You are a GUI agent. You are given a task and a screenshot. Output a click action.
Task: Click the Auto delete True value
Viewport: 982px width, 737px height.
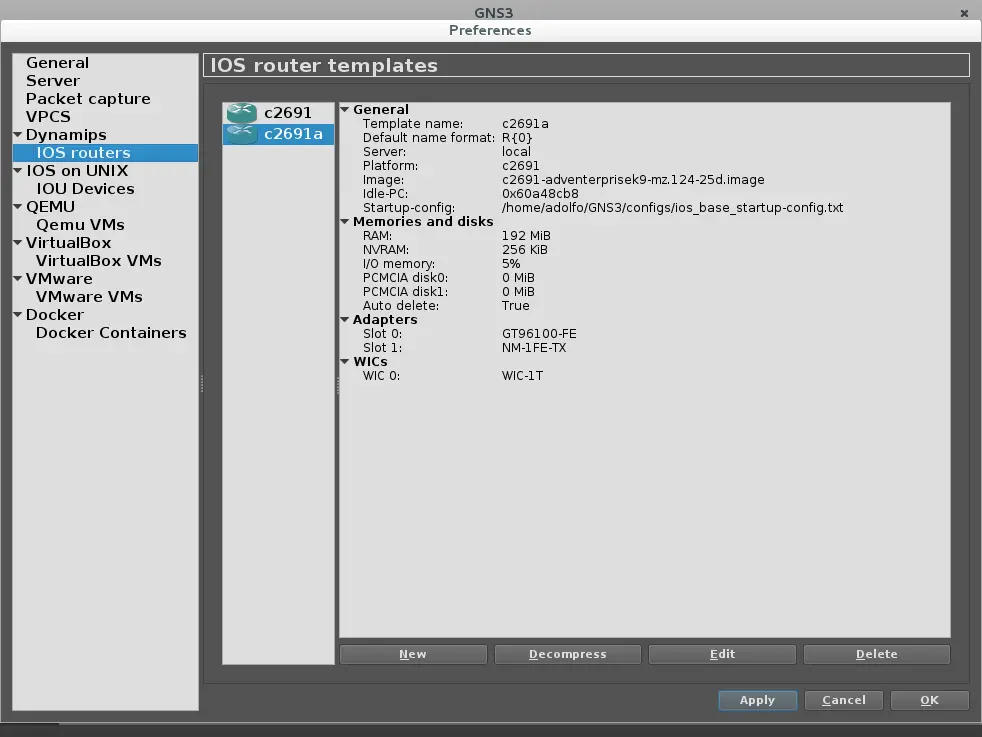[515, 306]
